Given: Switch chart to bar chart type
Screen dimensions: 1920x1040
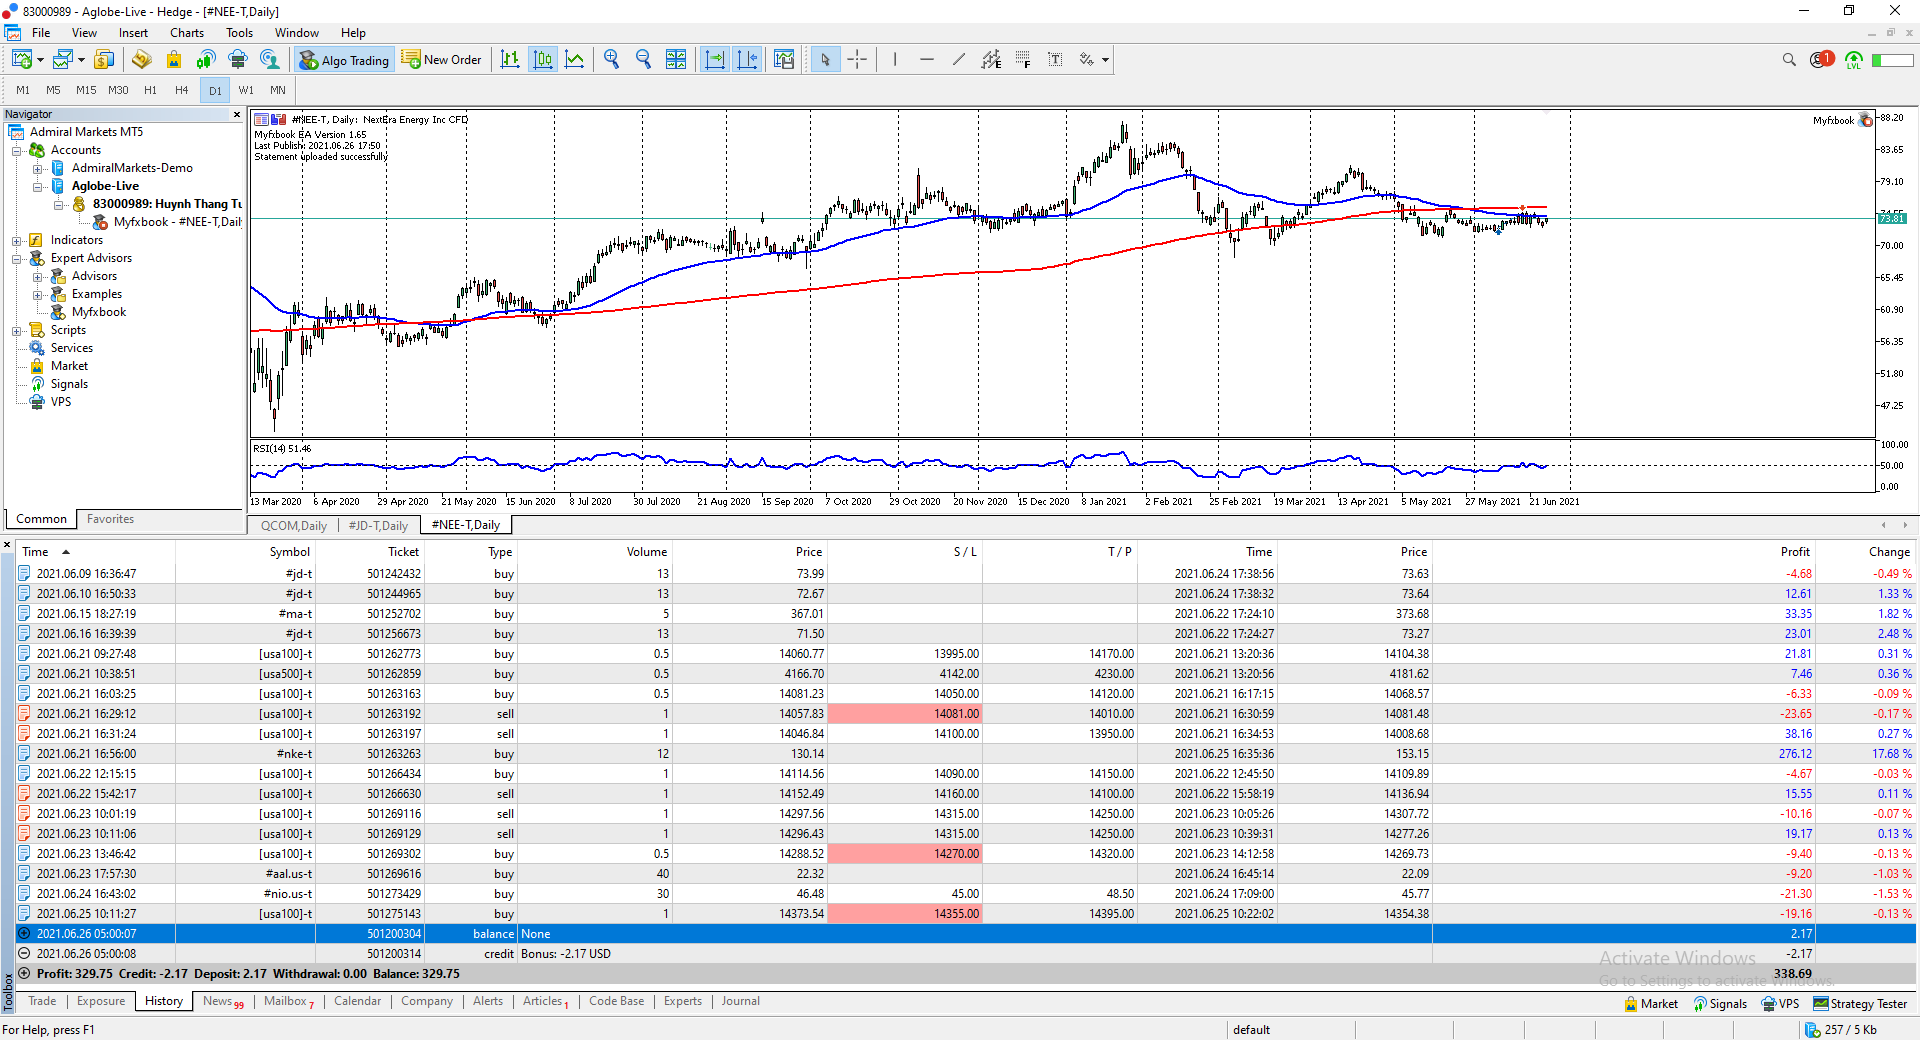Looking at the screenshot, I should tap(510, 60).
